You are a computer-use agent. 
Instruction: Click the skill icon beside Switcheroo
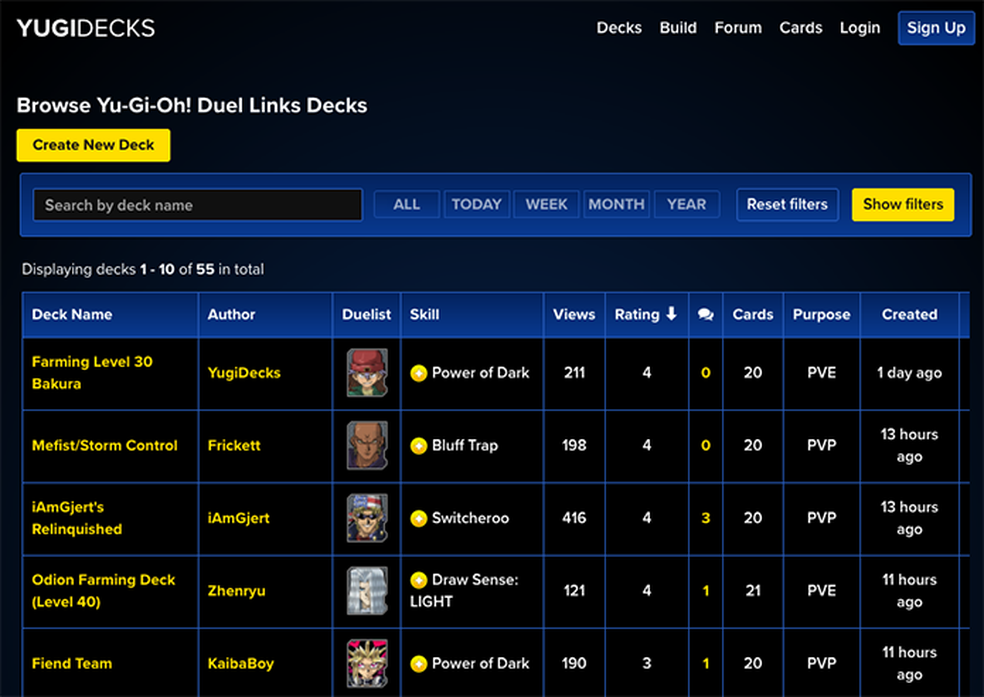tap(419, 518)
